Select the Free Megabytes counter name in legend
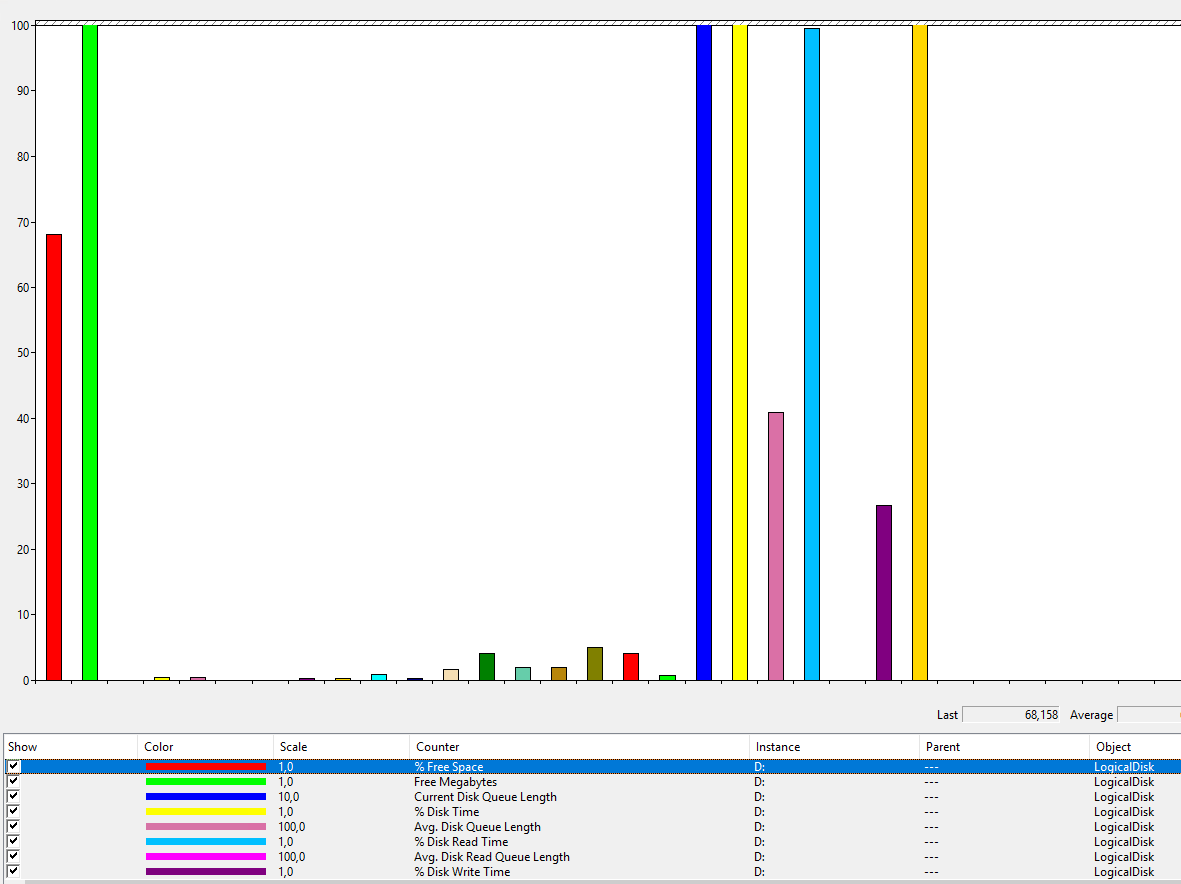This screenshot has width=1181, height=884. click(x=455, y=782)
